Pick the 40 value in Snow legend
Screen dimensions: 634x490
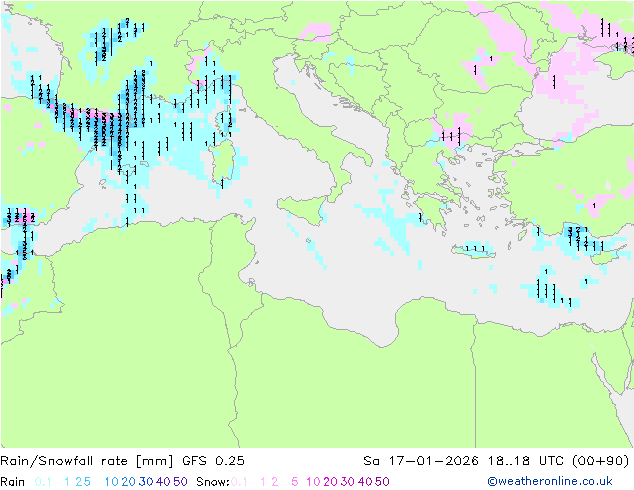click(365, 482)
